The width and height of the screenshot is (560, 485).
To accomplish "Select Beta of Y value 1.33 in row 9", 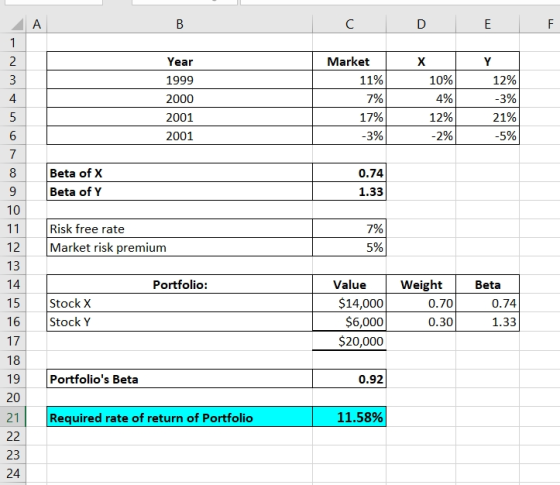I will (349, 191).
